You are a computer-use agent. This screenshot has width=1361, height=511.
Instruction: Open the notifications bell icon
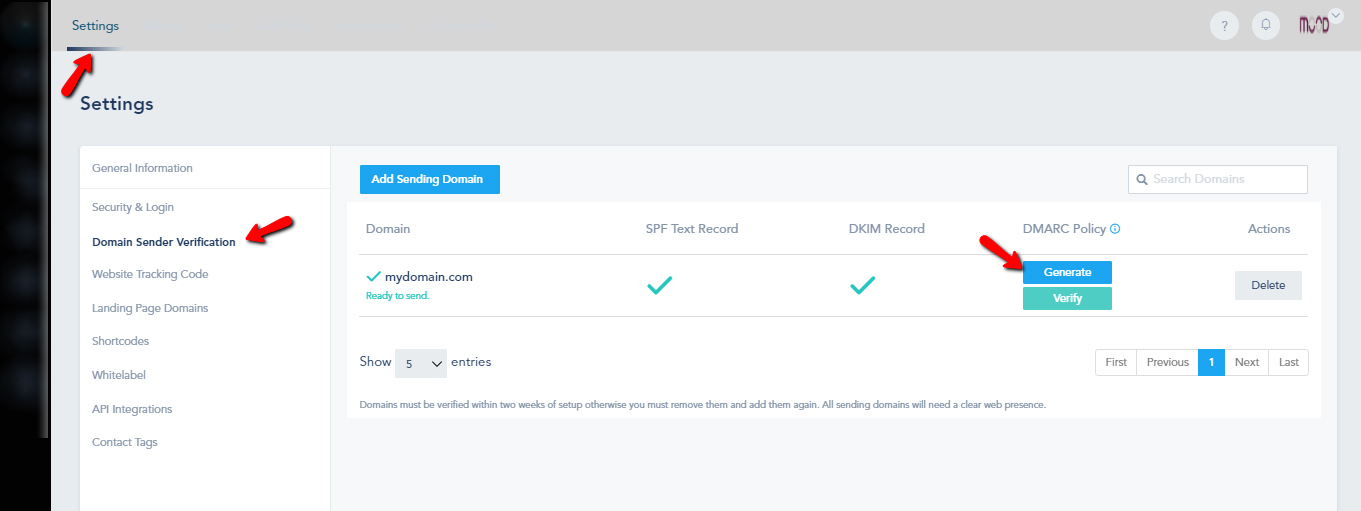[1266, 26]
